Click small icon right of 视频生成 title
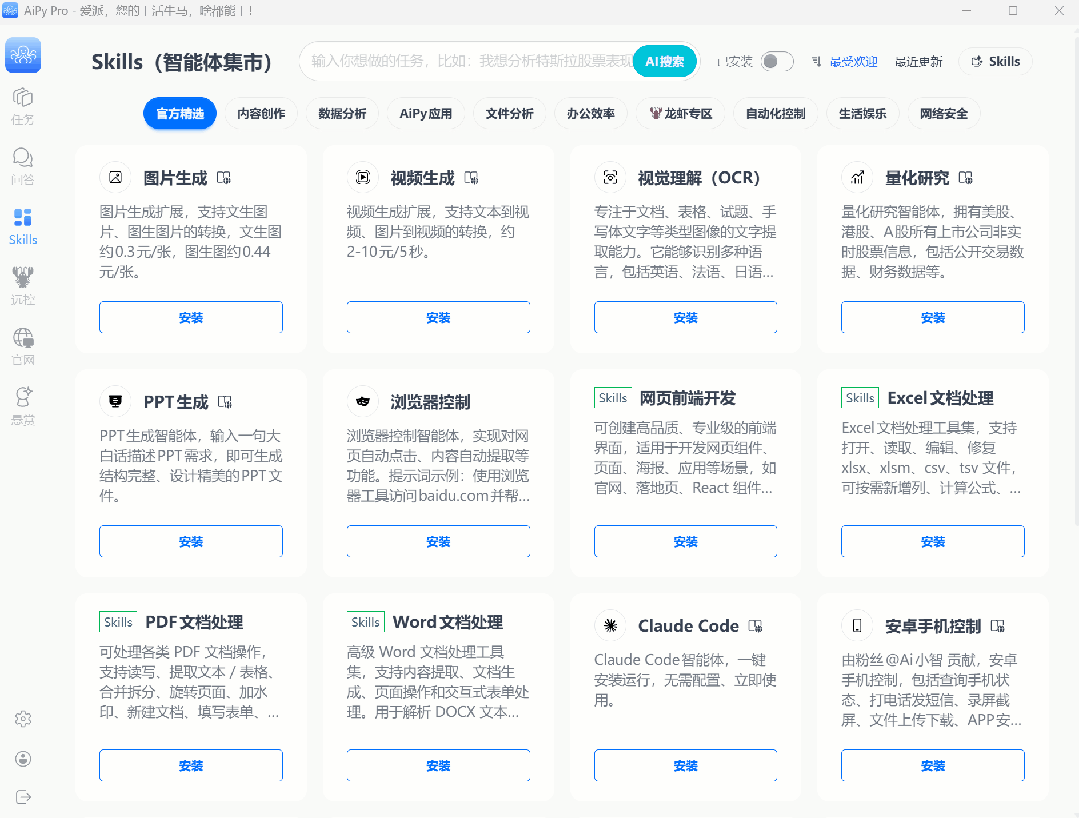 point(471,178)
